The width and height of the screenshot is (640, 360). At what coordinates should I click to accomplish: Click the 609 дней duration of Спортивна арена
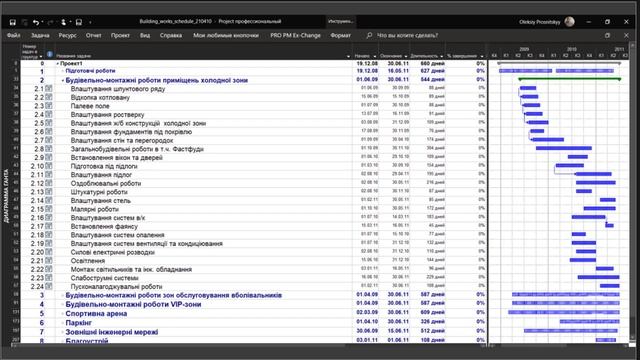coord(432,313)
